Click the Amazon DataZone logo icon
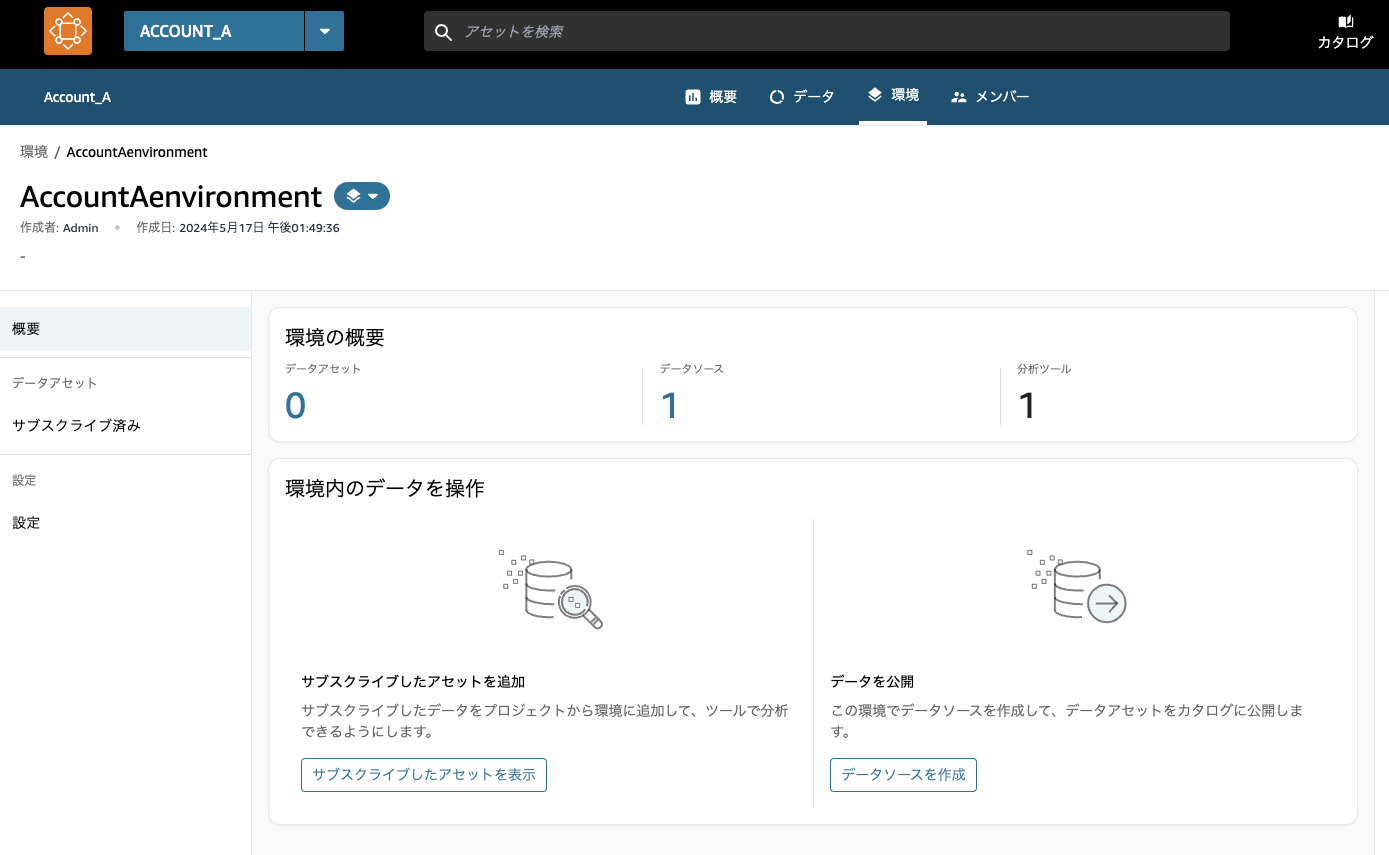The width and height of the screenshot is (1389, 855). point(66,30)
